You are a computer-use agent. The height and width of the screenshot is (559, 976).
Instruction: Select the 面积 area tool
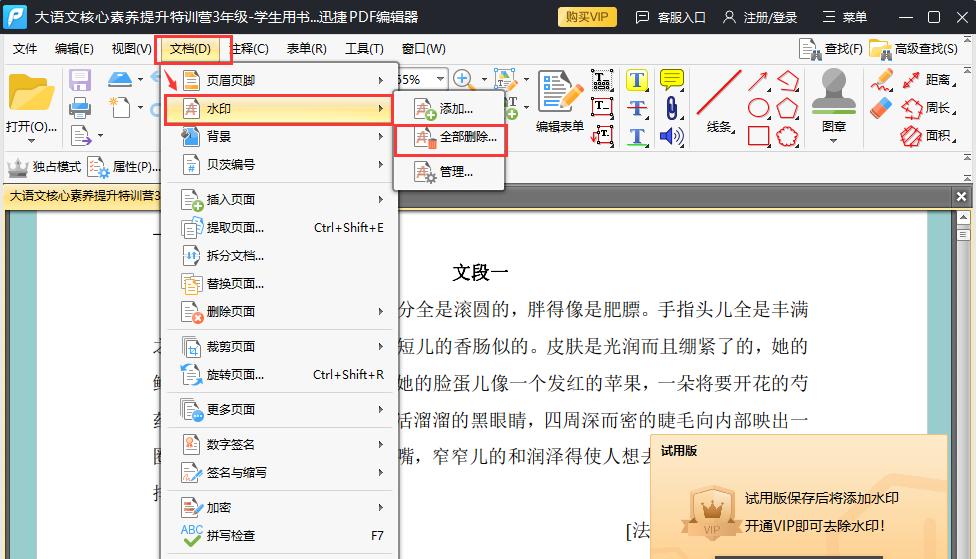928,136
